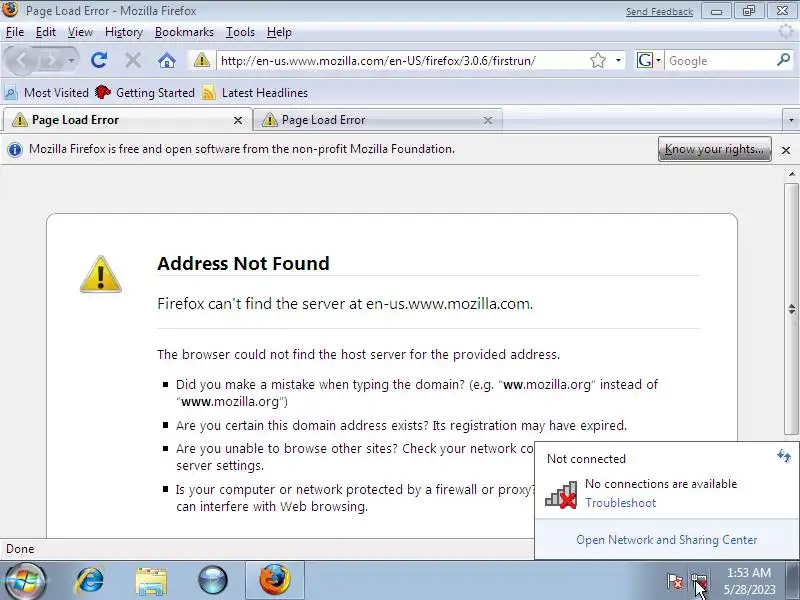
Task: Click the no-connections signal bars icon
Action: 561,494
